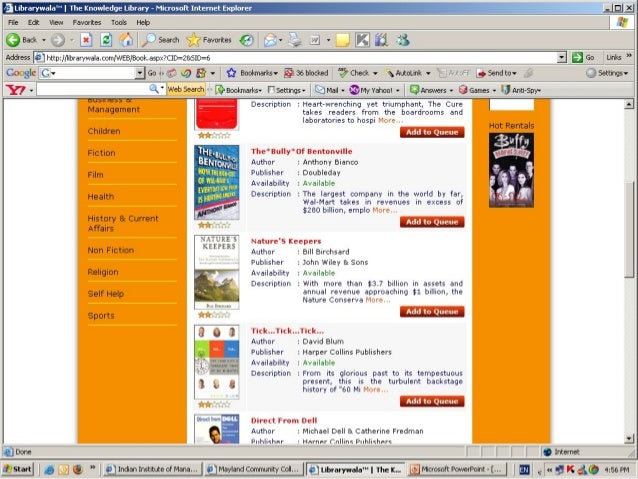Click the Yahoo toolbar search field
The height and width of the screenshot is (479, 638).
coord(93,90)
